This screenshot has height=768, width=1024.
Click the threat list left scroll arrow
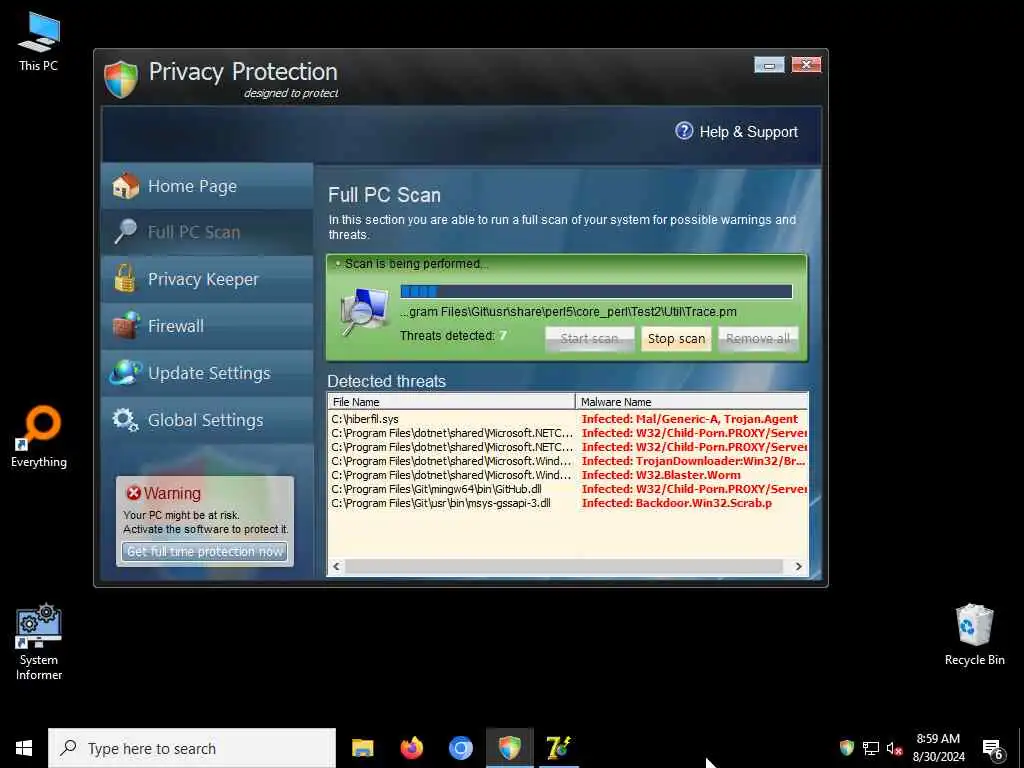[x=336, y=567]
